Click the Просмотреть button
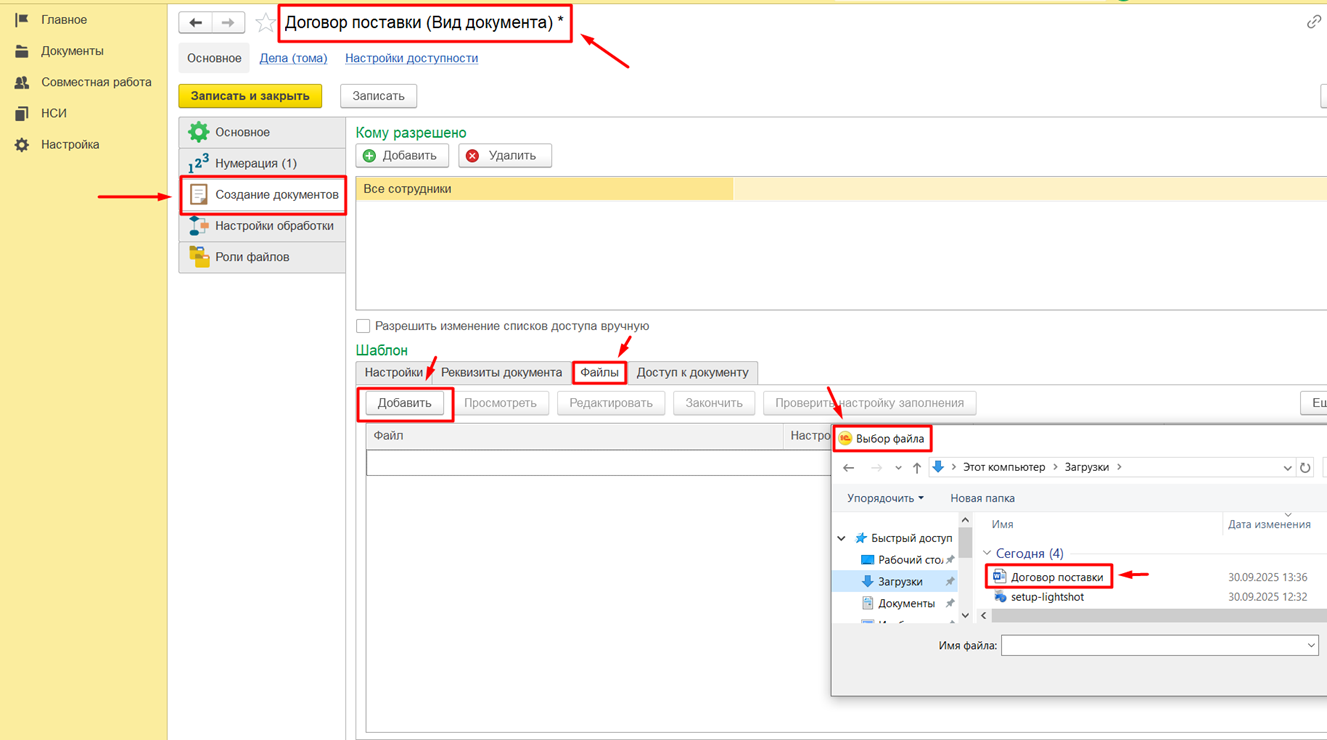This screenshot has height=740, width=1327. (x=500, y=403)
